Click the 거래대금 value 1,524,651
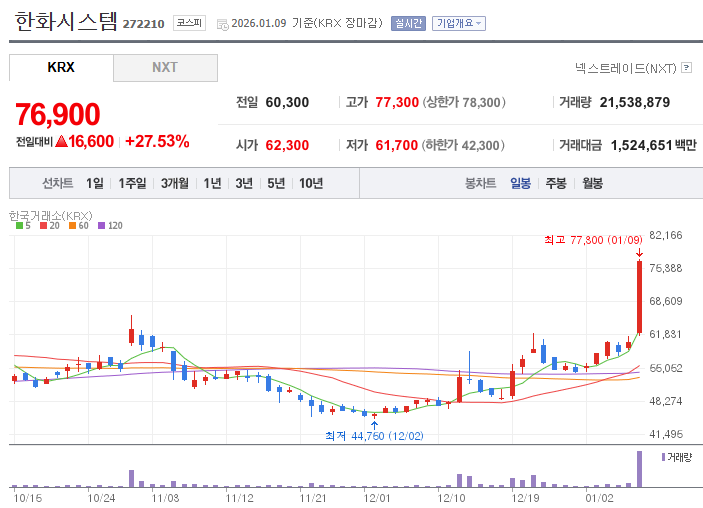The width and height of the screenshot is (703, 508). [x=641, y=145]
